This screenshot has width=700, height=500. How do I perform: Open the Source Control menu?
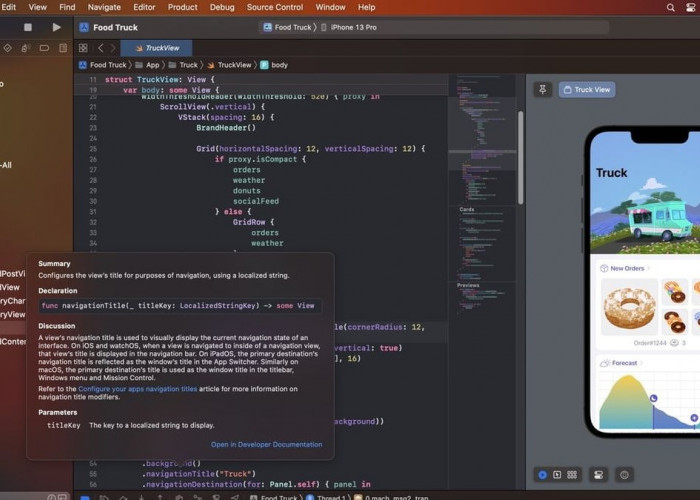coord(275,7)
